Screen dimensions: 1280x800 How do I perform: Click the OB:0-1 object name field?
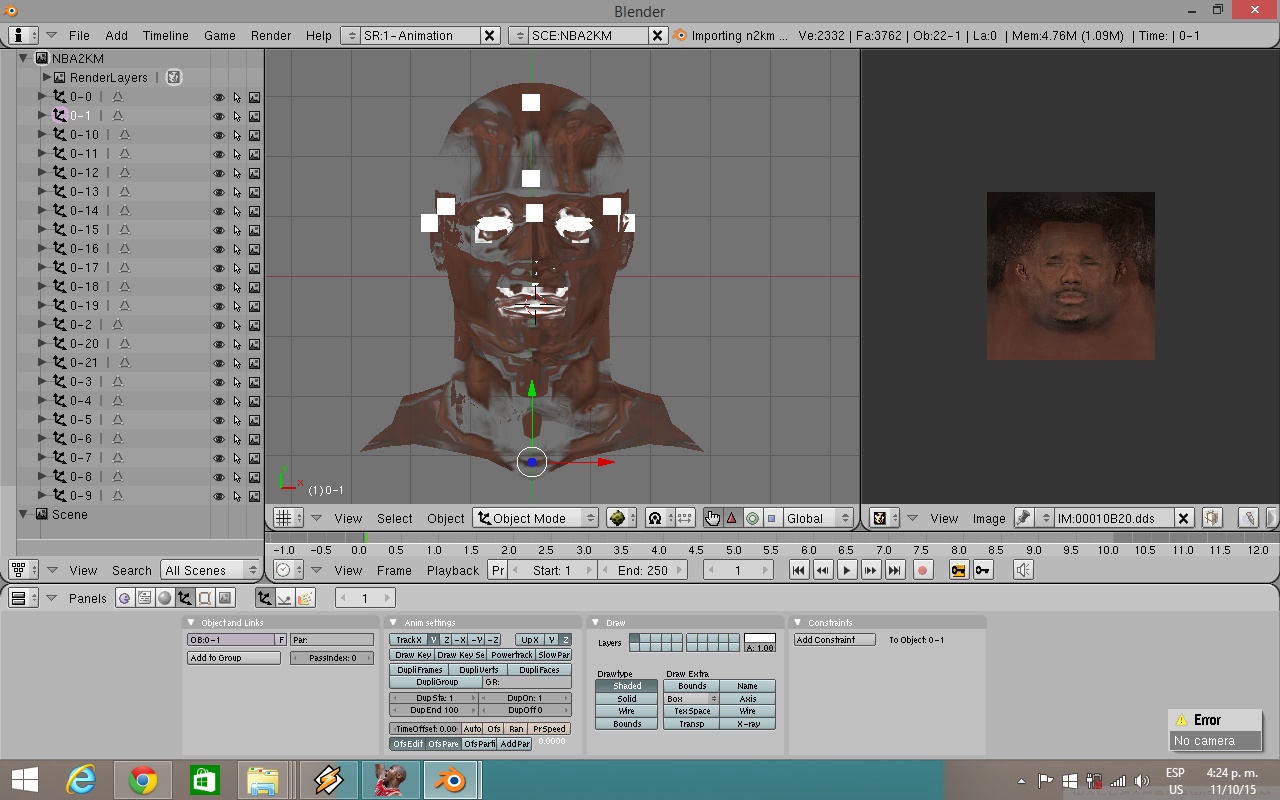click(x=231, y=640)
